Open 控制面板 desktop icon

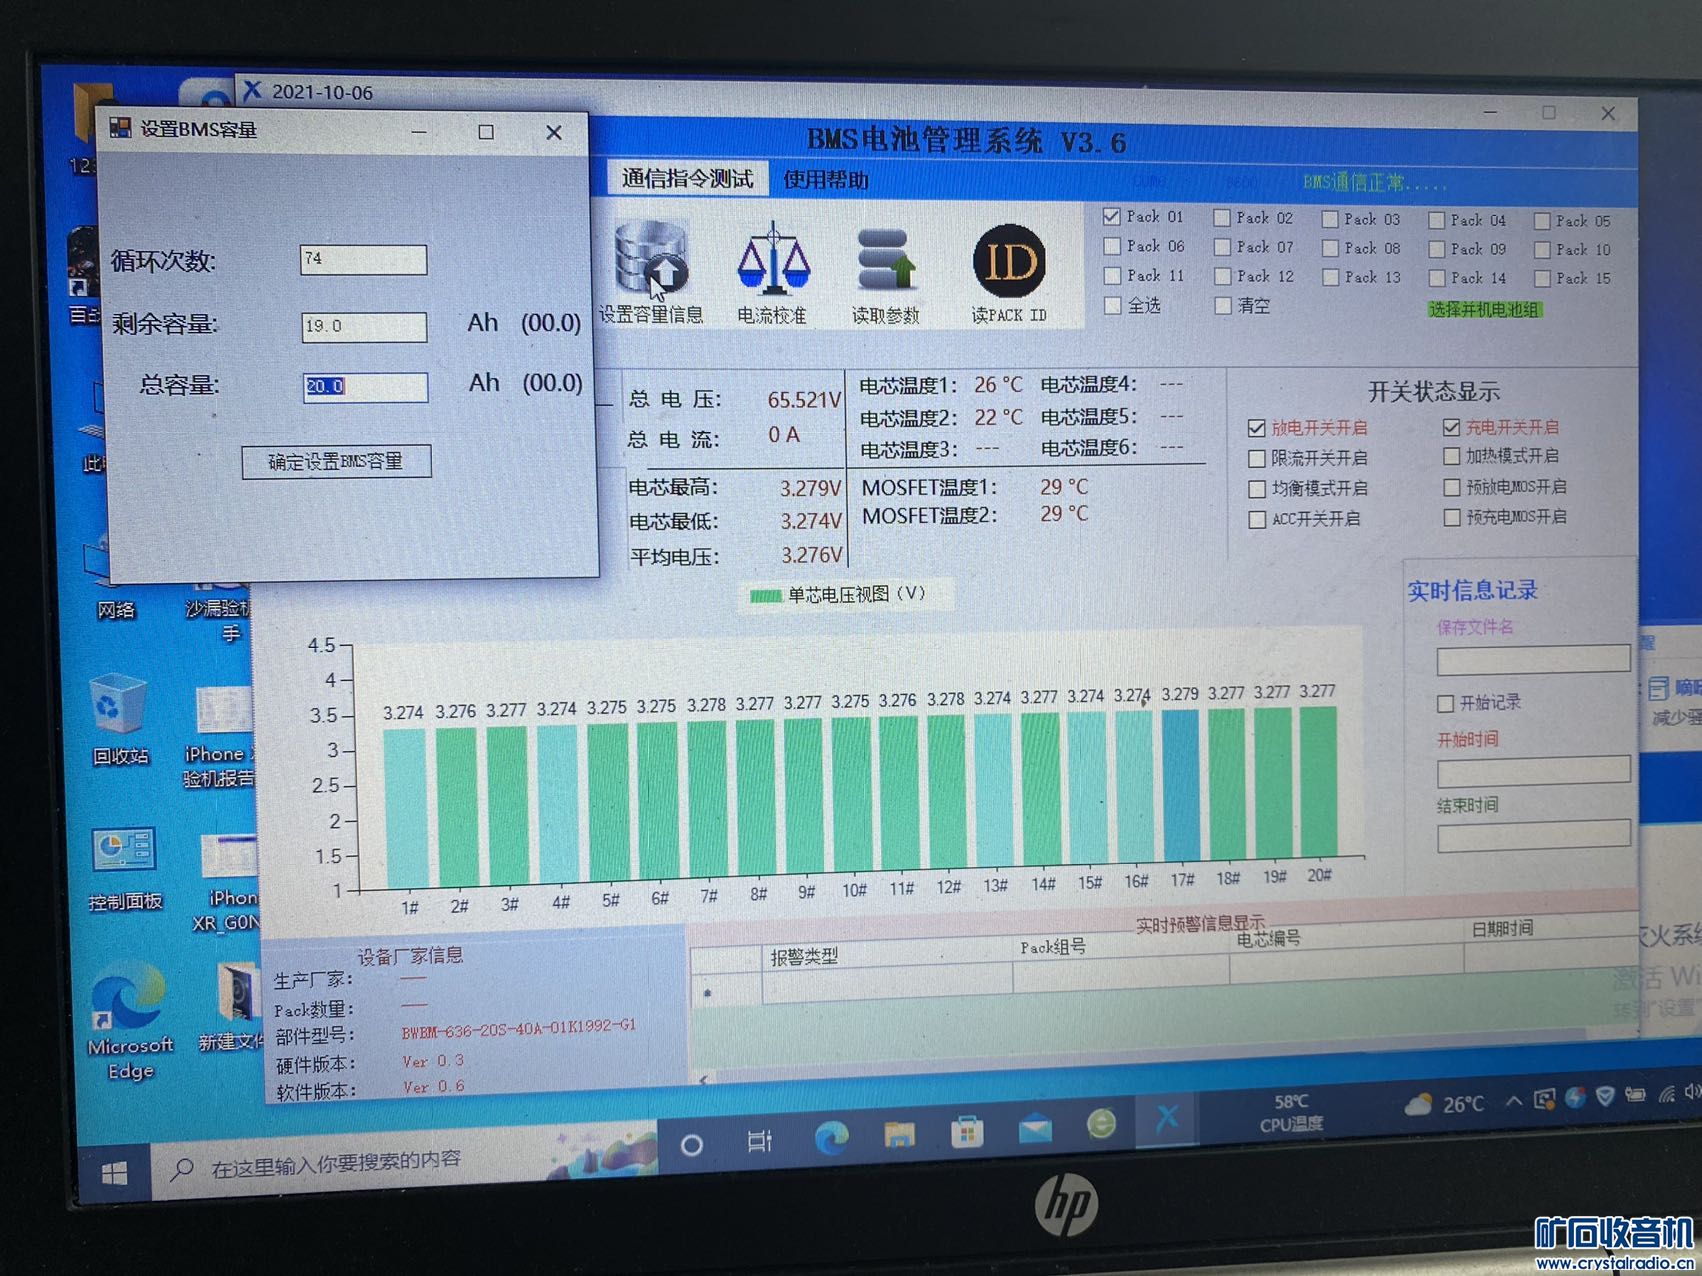[124, 868]
